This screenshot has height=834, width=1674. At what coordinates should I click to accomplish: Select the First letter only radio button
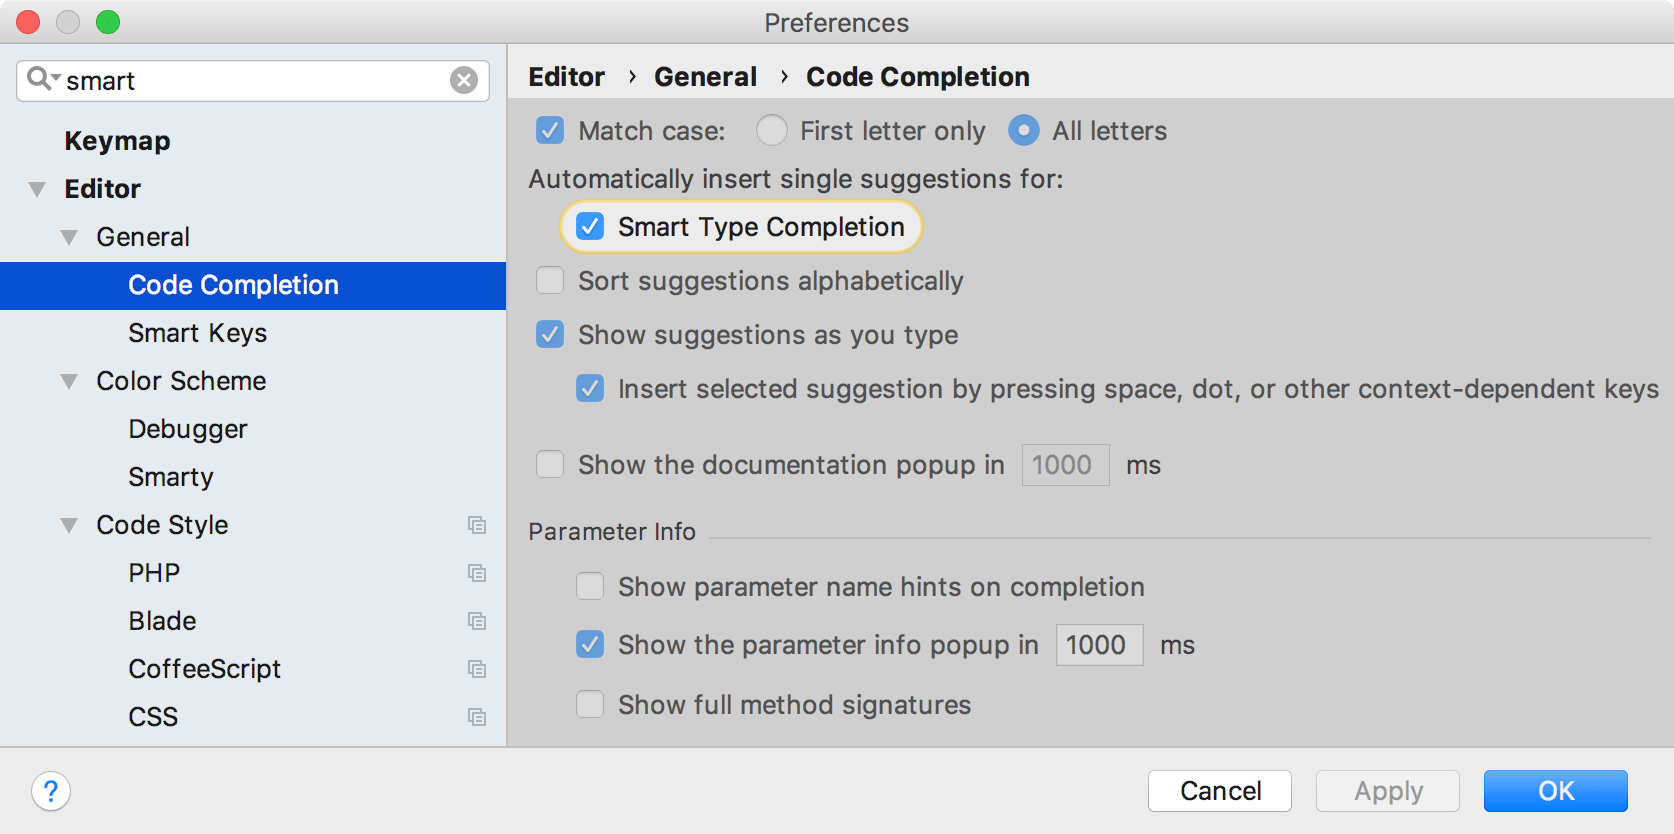pyautogui.click(x=771, y=130)
